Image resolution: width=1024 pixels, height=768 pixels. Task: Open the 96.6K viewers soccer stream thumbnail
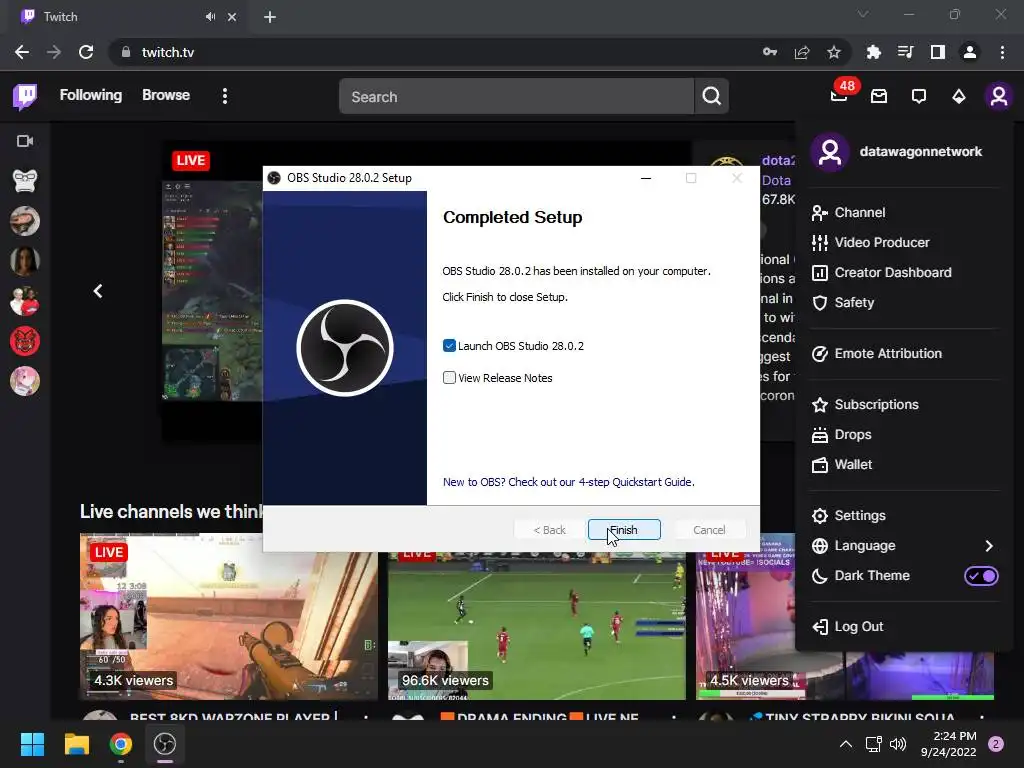click(537, 626)
